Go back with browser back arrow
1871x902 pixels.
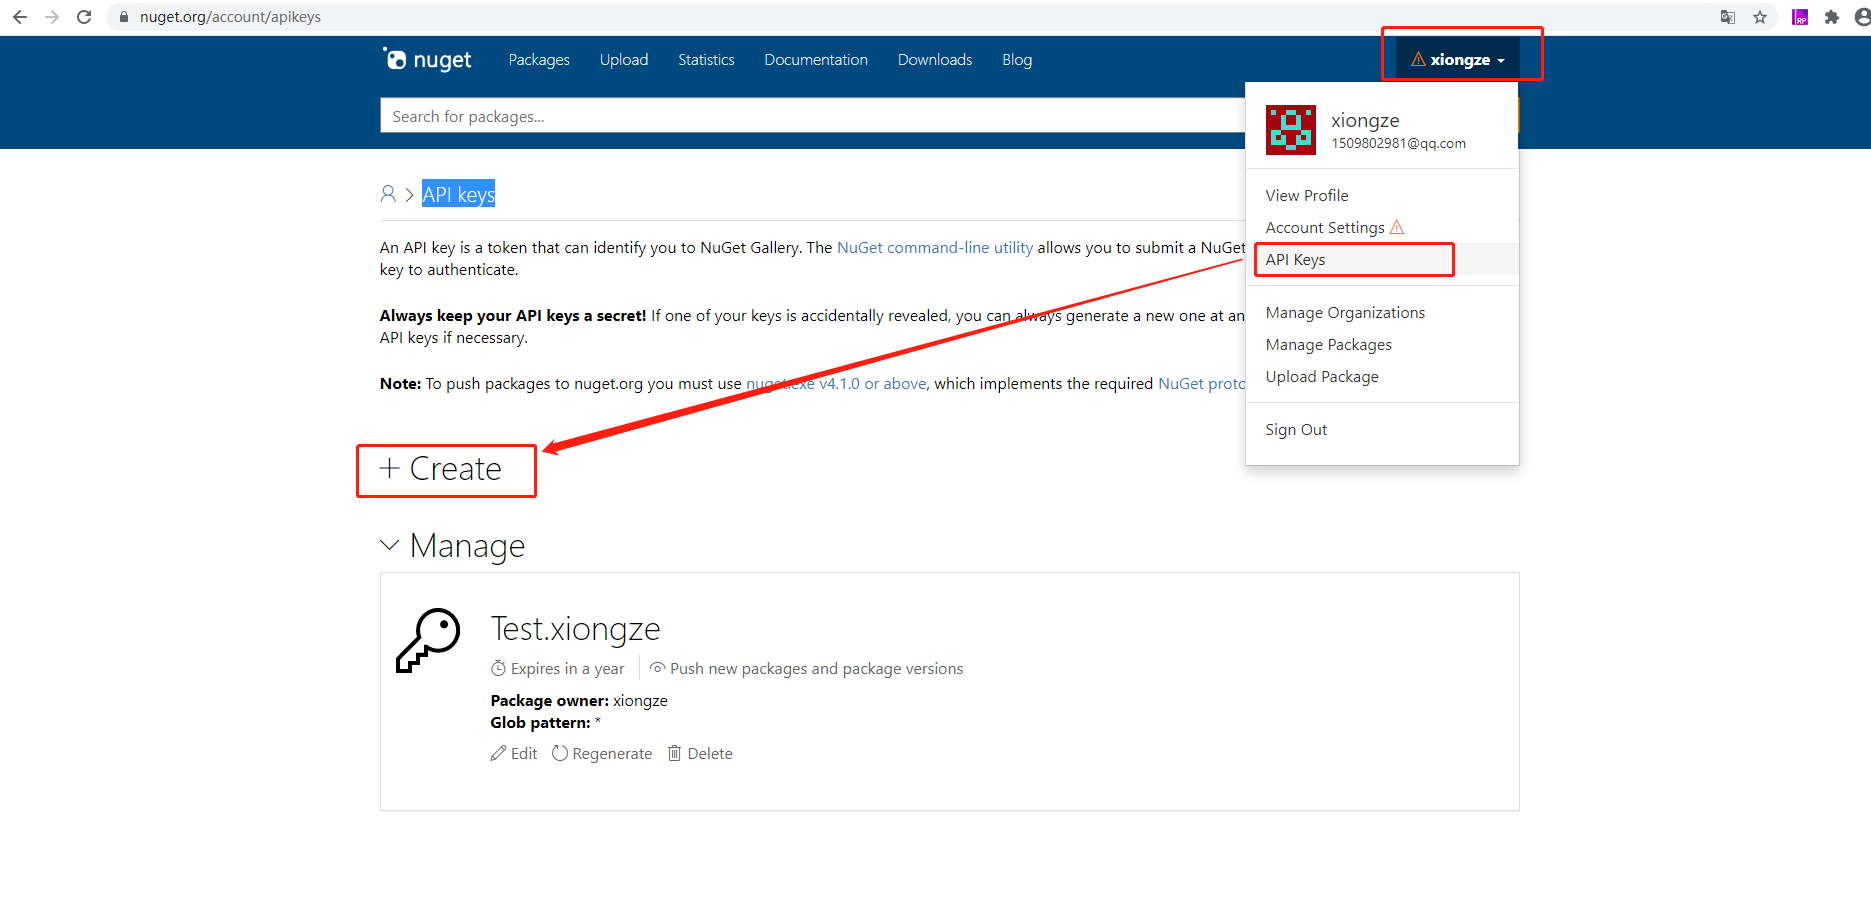pyautogui.click(x=20, y=17)
